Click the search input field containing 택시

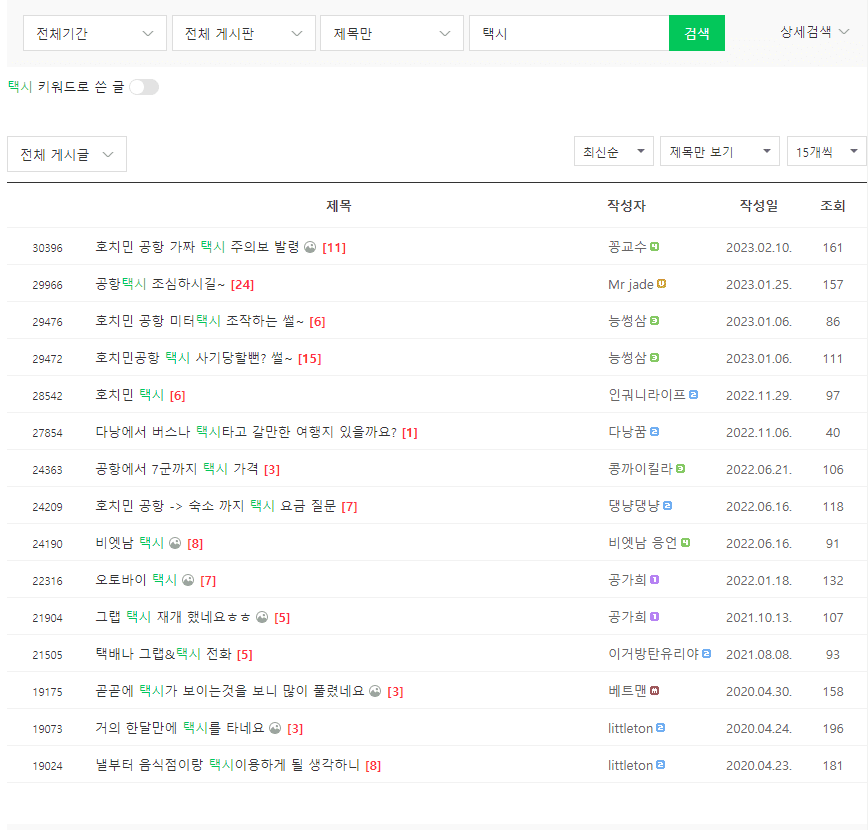tap(568, 33)
